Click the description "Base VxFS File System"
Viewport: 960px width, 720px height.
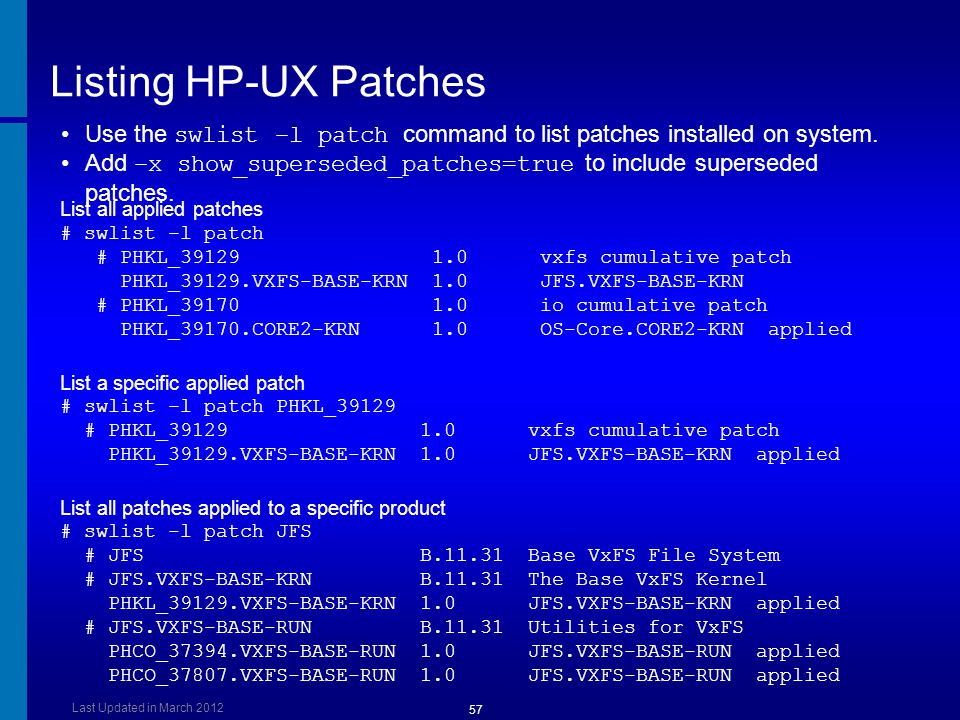[654, 555]
